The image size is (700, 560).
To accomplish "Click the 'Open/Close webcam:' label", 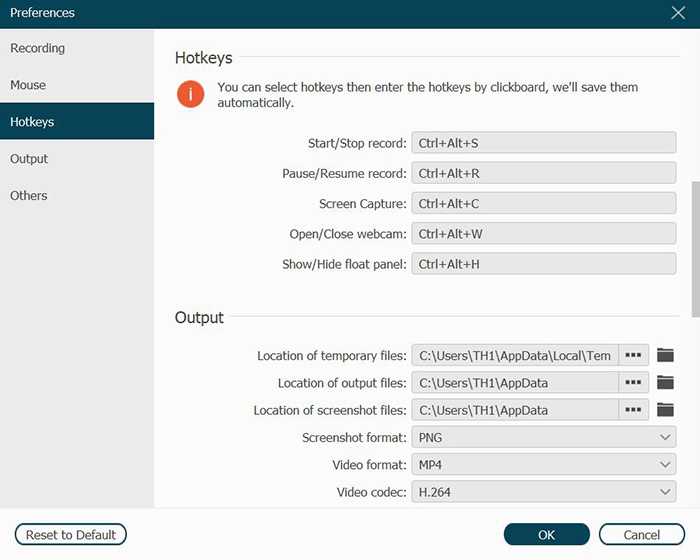I will click(x=348, y=234).
